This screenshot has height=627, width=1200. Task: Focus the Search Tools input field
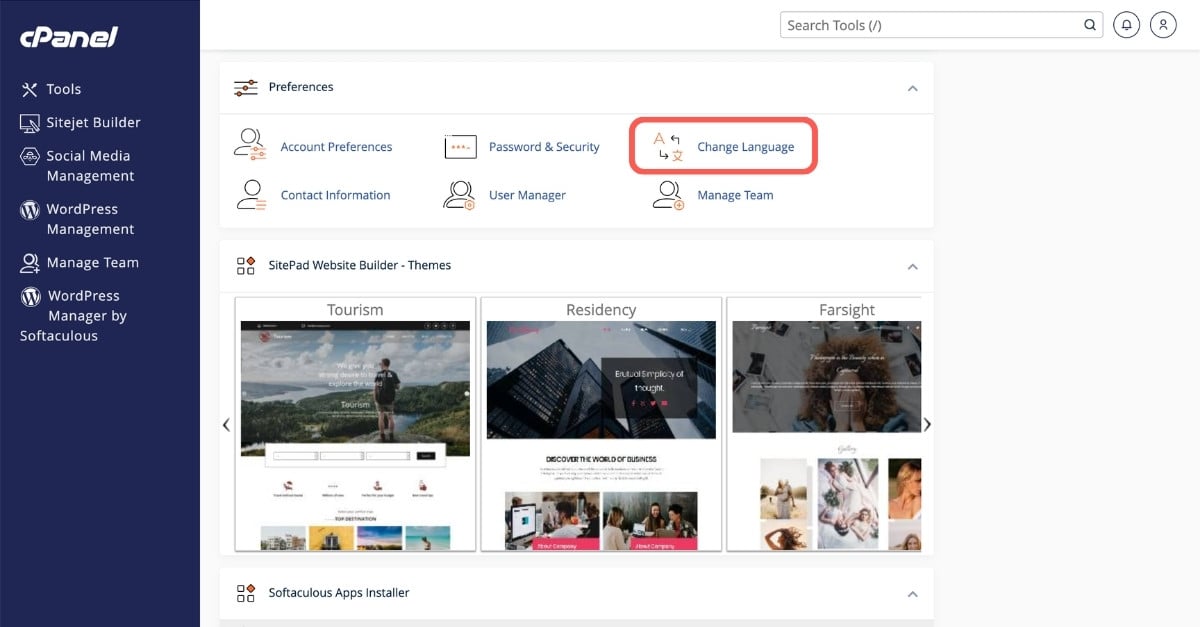tap(941, 25)
